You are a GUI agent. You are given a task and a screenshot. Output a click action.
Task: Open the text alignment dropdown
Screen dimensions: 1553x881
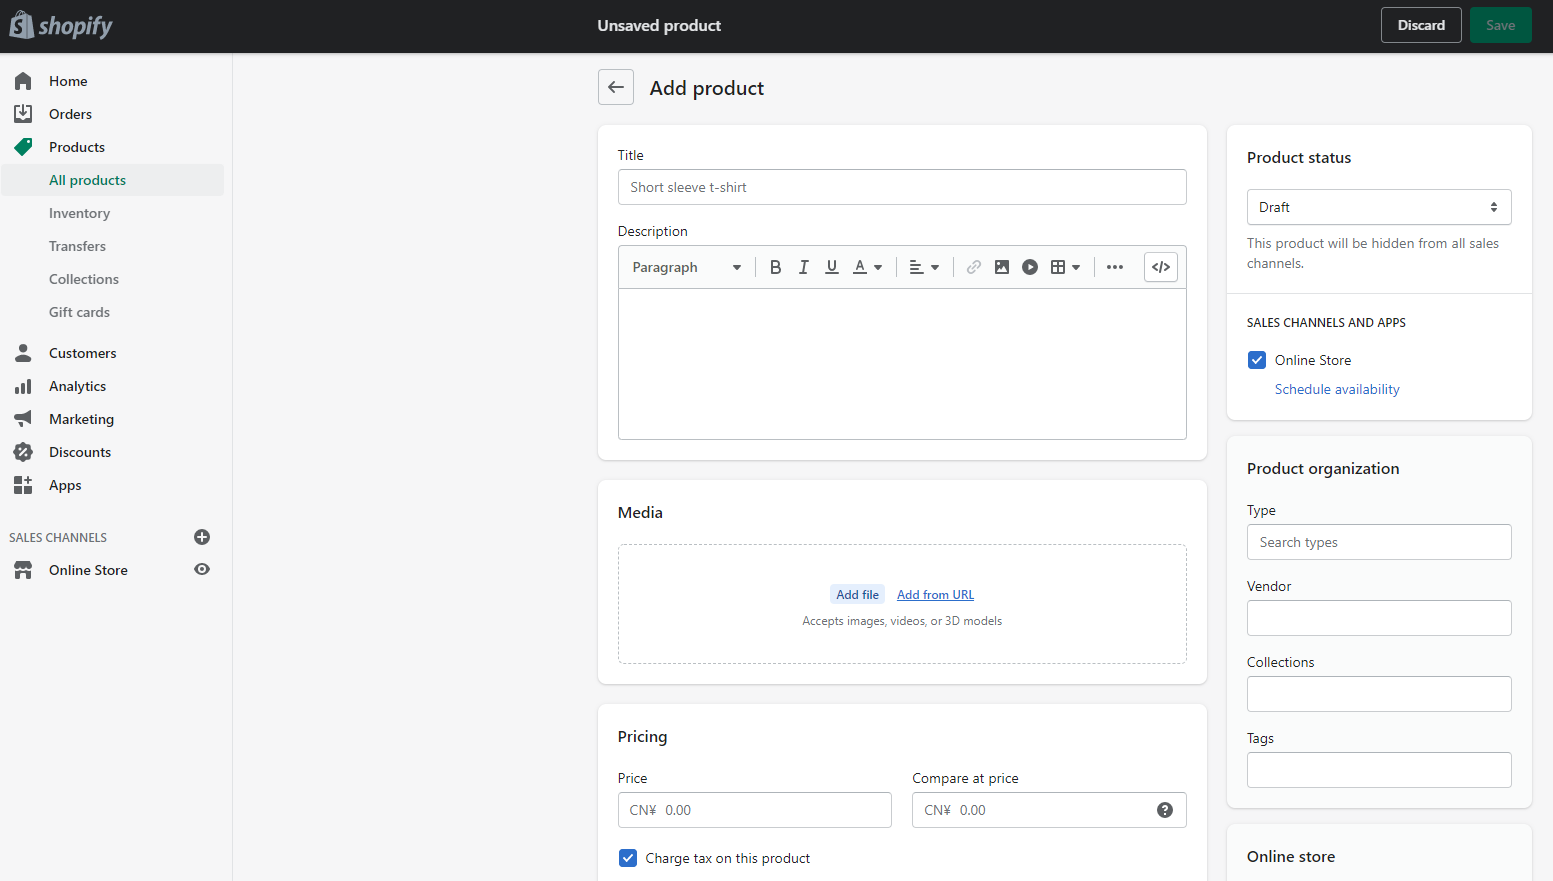(923, 267)
